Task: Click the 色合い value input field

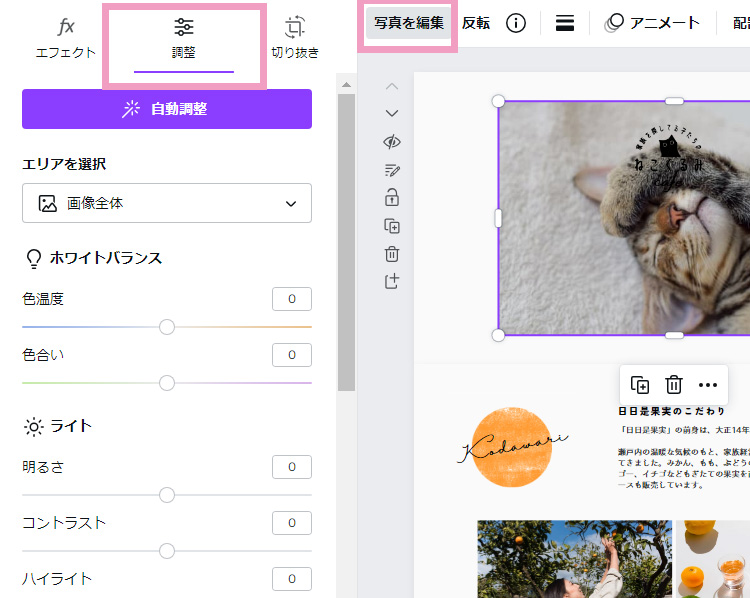Action: pyautogui.click(x=292, y=355)
